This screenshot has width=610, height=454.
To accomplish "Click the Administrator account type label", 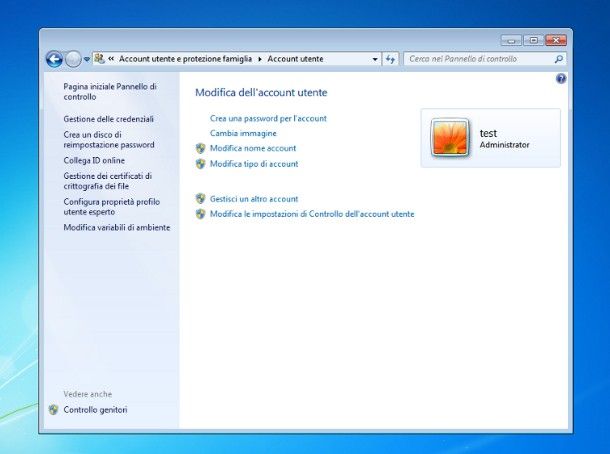I will pos(505,145).
